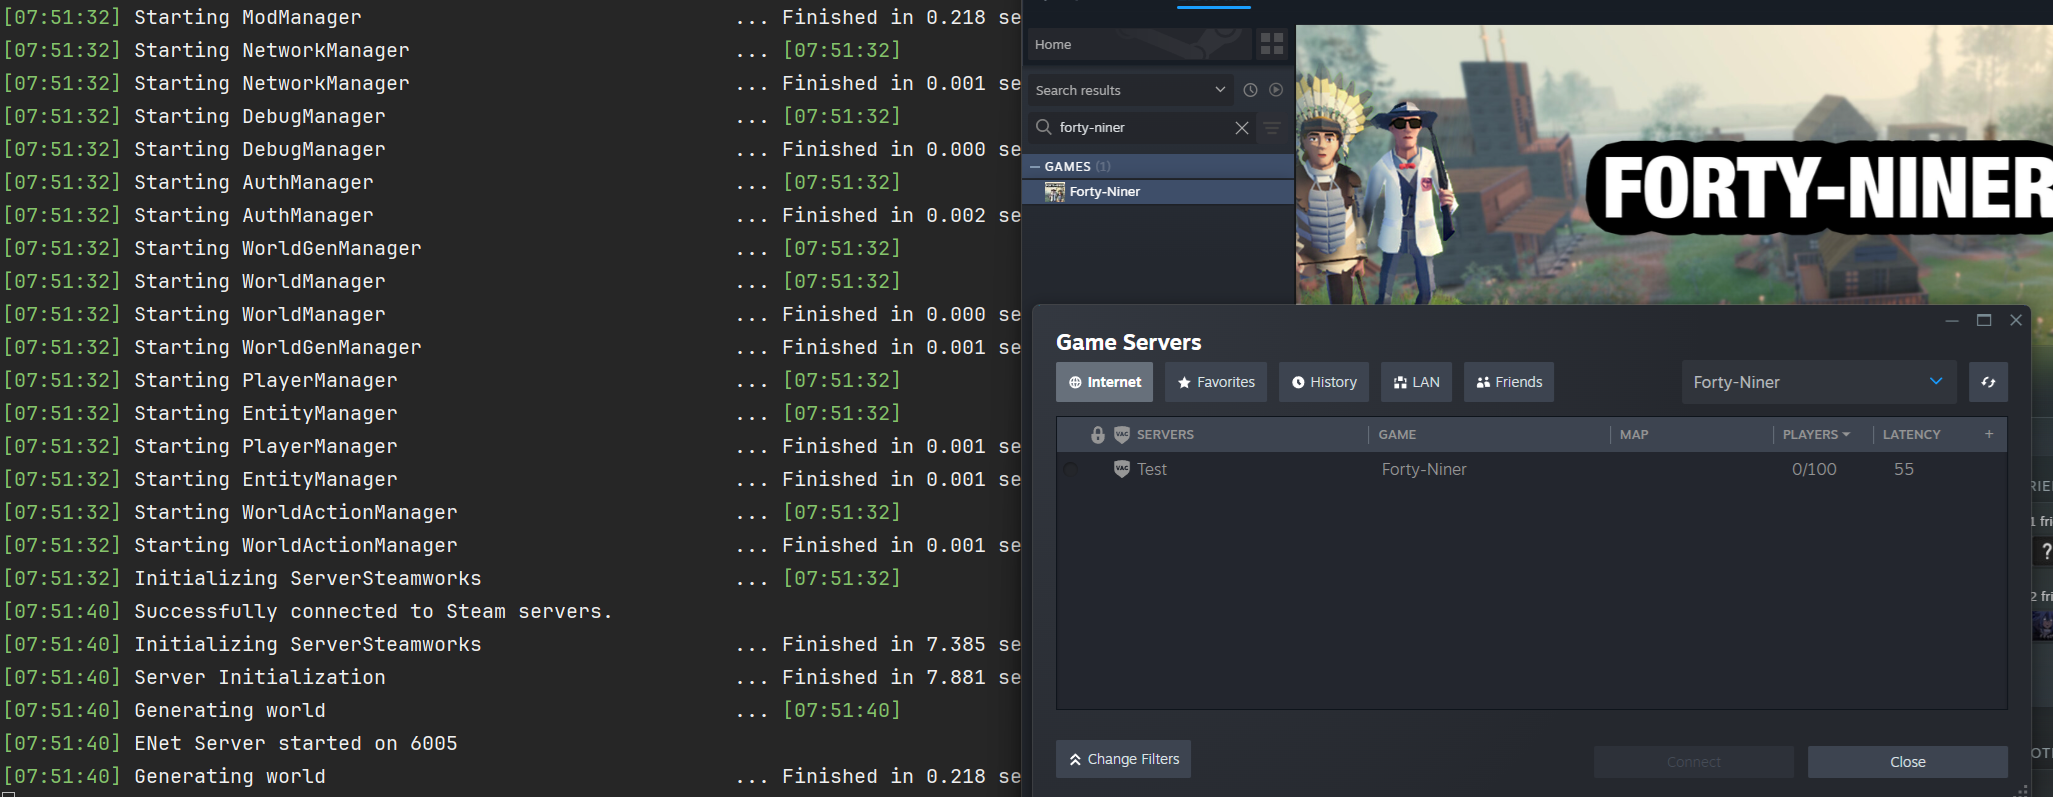Screen dimensions: 2053x797
Task: Click the latency value 55
Action: tap(1904, 469)
